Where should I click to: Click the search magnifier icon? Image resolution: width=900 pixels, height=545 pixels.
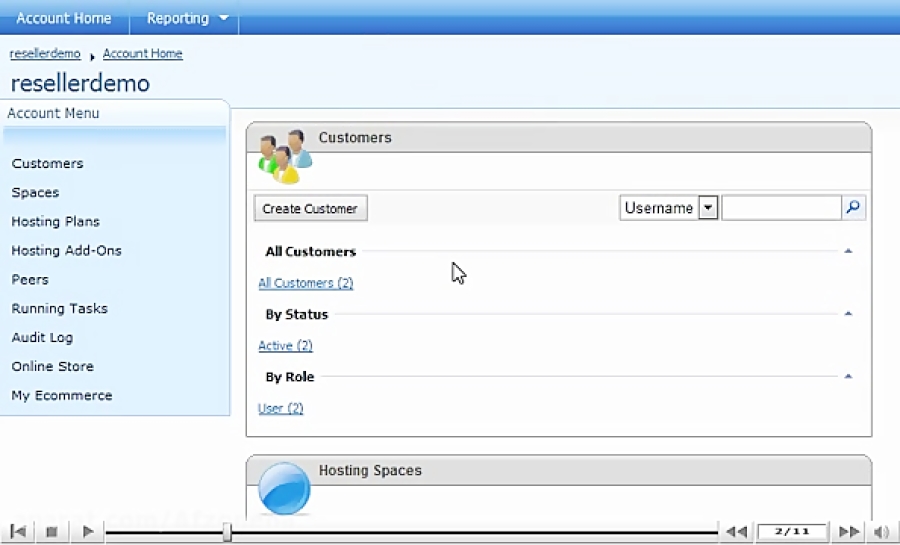point(853,208)
